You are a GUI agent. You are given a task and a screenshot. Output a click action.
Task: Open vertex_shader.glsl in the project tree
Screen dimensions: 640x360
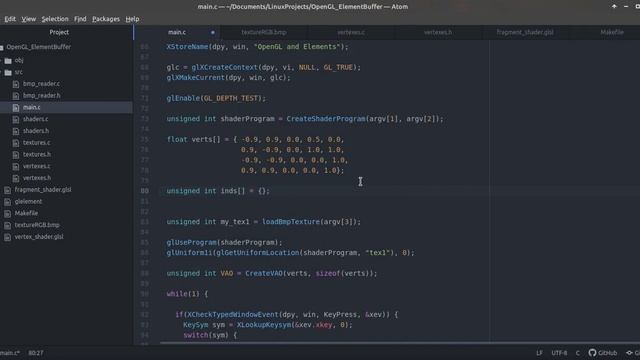point(39,237)
